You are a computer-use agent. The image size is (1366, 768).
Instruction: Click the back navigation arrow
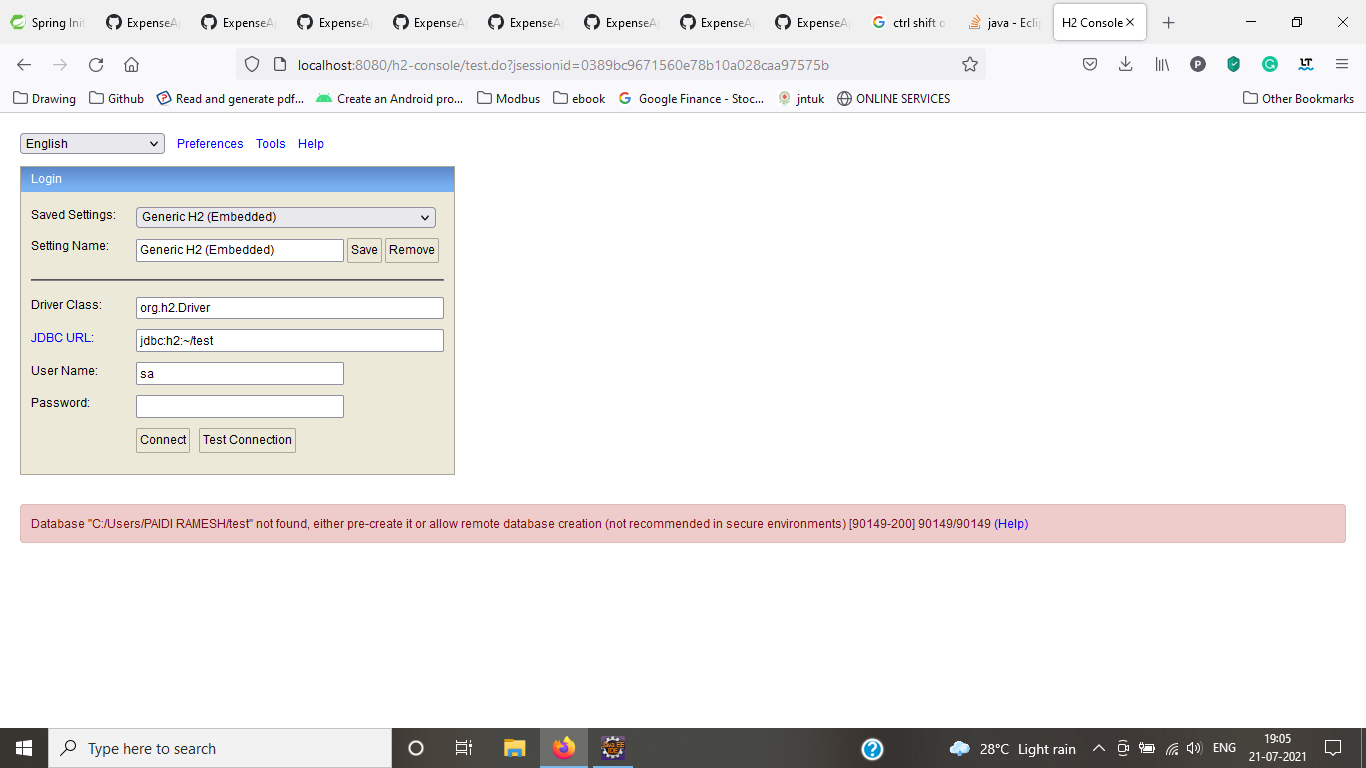(23, 63)
